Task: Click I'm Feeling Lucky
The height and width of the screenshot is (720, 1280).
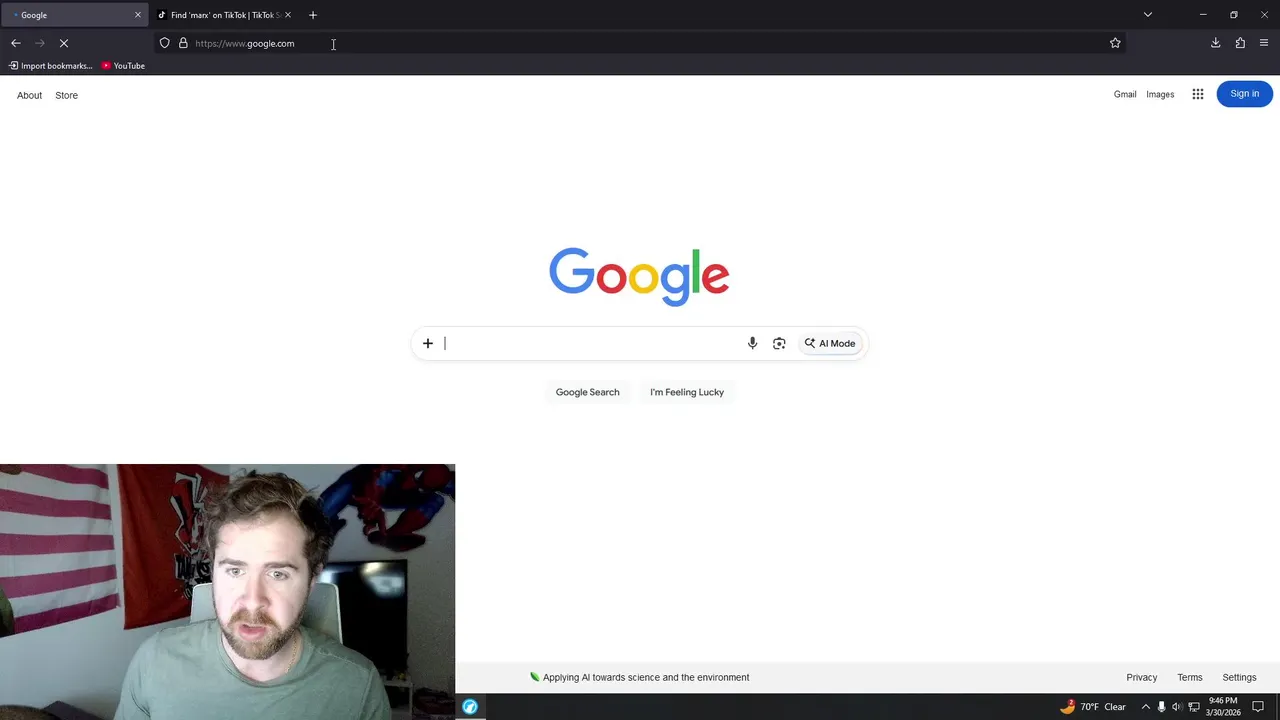Action: pos(687,392)
